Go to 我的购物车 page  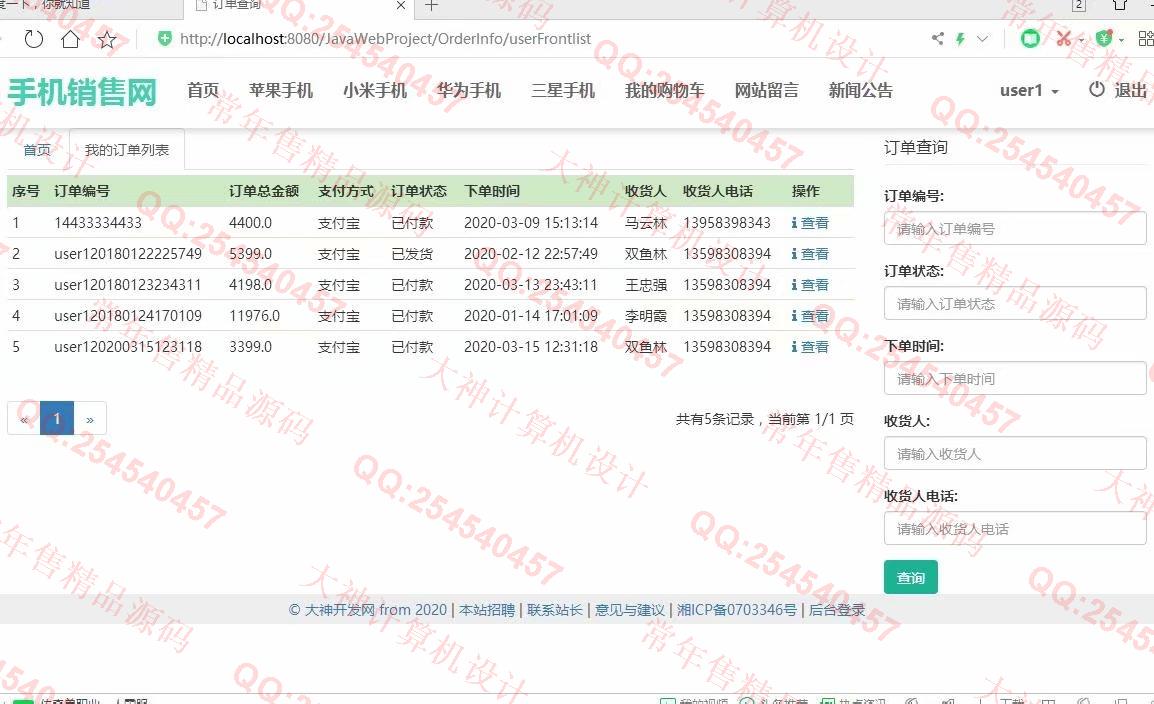[x=664, y=90]
